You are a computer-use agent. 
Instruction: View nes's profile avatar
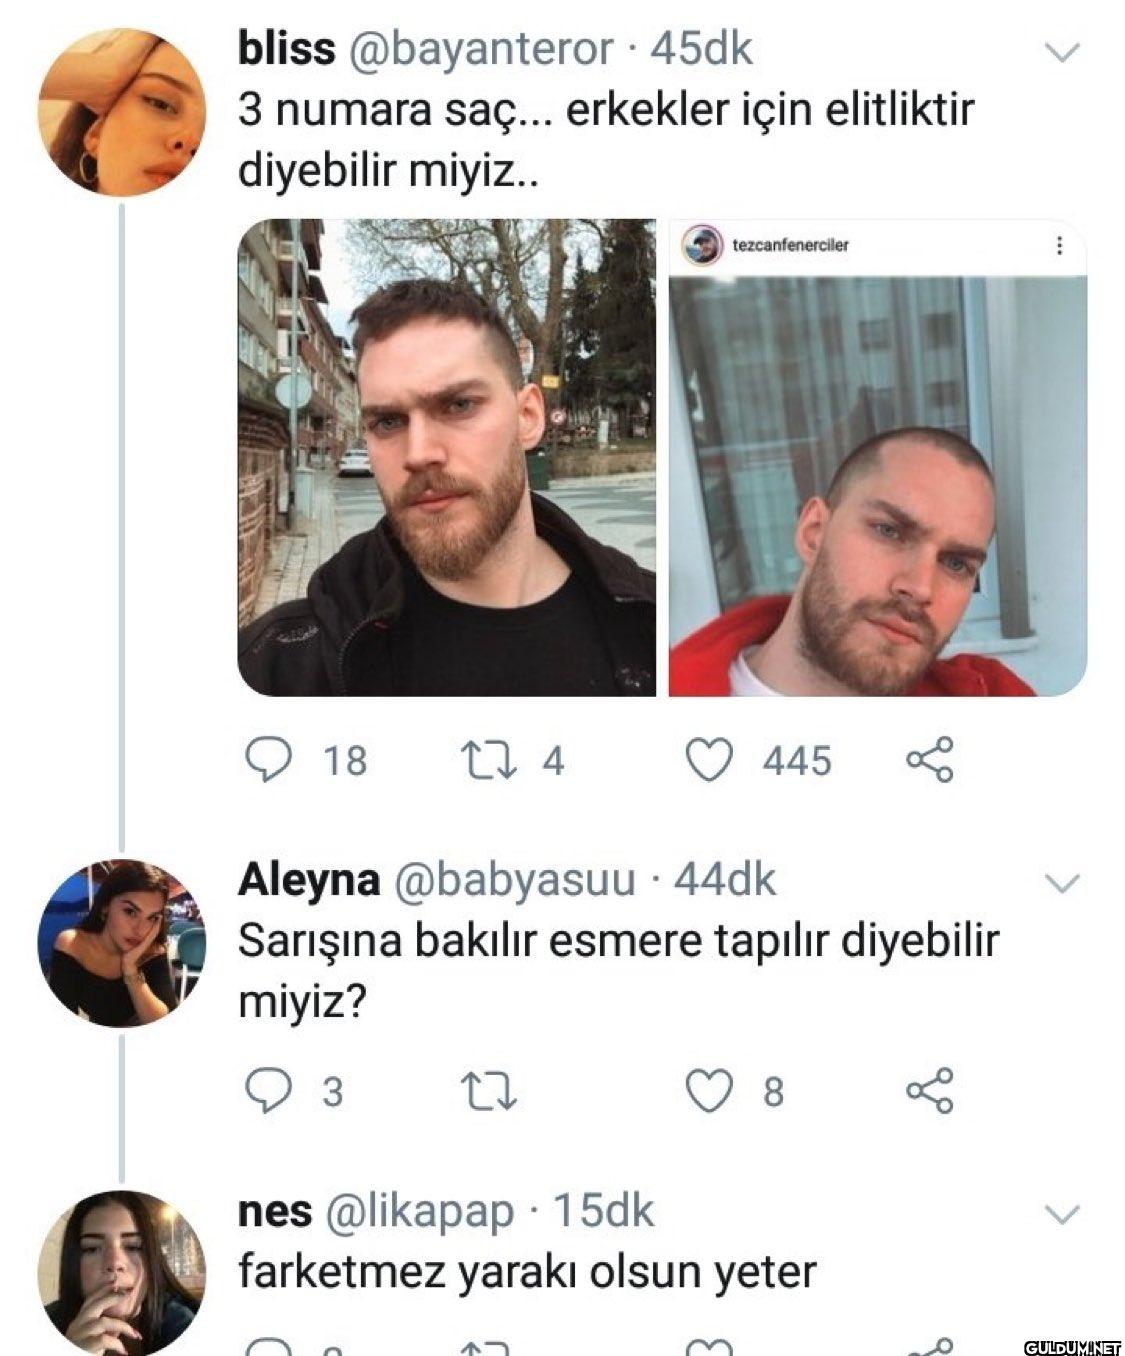[x=122, y=1272]
